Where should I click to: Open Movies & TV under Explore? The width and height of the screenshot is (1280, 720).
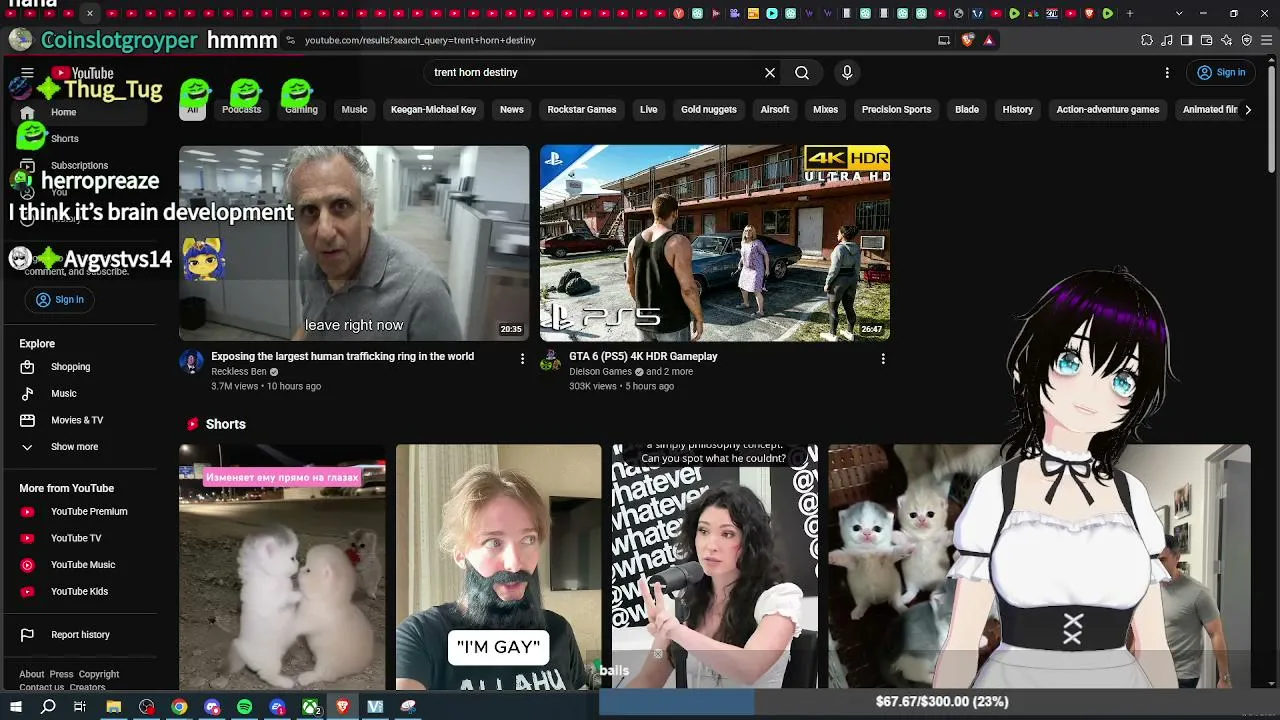point(77,420)
